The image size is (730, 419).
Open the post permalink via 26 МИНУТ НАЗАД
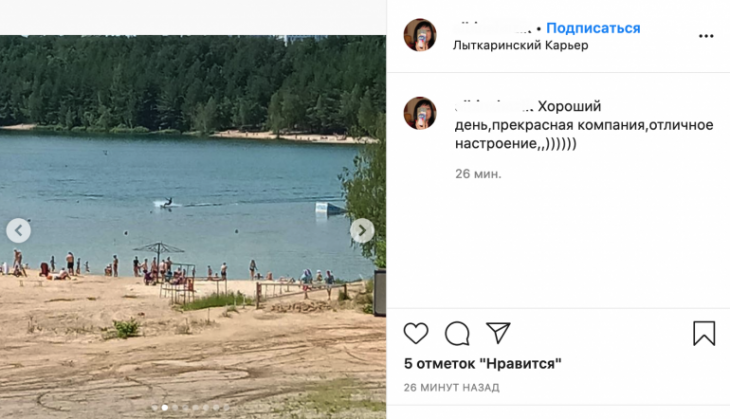click(452, 387)
